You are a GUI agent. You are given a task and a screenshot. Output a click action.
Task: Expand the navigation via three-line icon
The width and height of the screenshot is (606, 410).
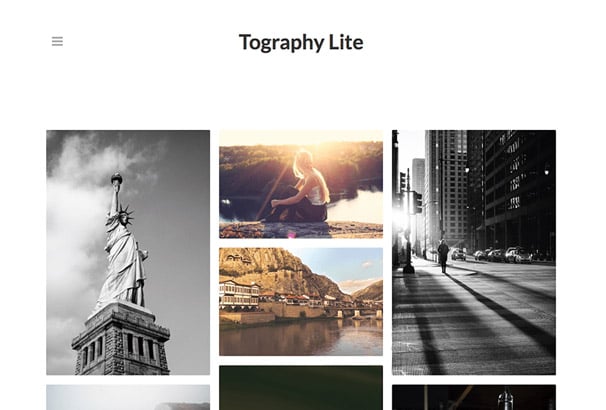tap(57, 41)
